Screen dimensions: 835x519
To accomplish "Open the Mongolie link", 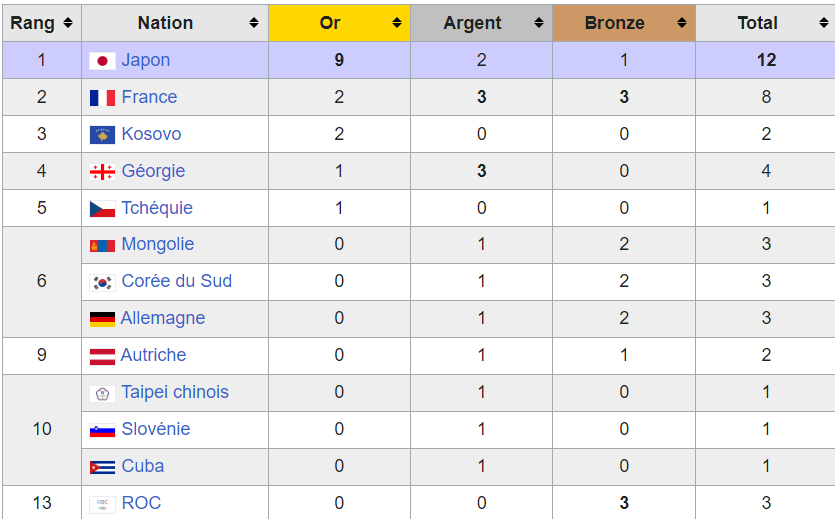I will pyautogui.click(x=158, y=244).
